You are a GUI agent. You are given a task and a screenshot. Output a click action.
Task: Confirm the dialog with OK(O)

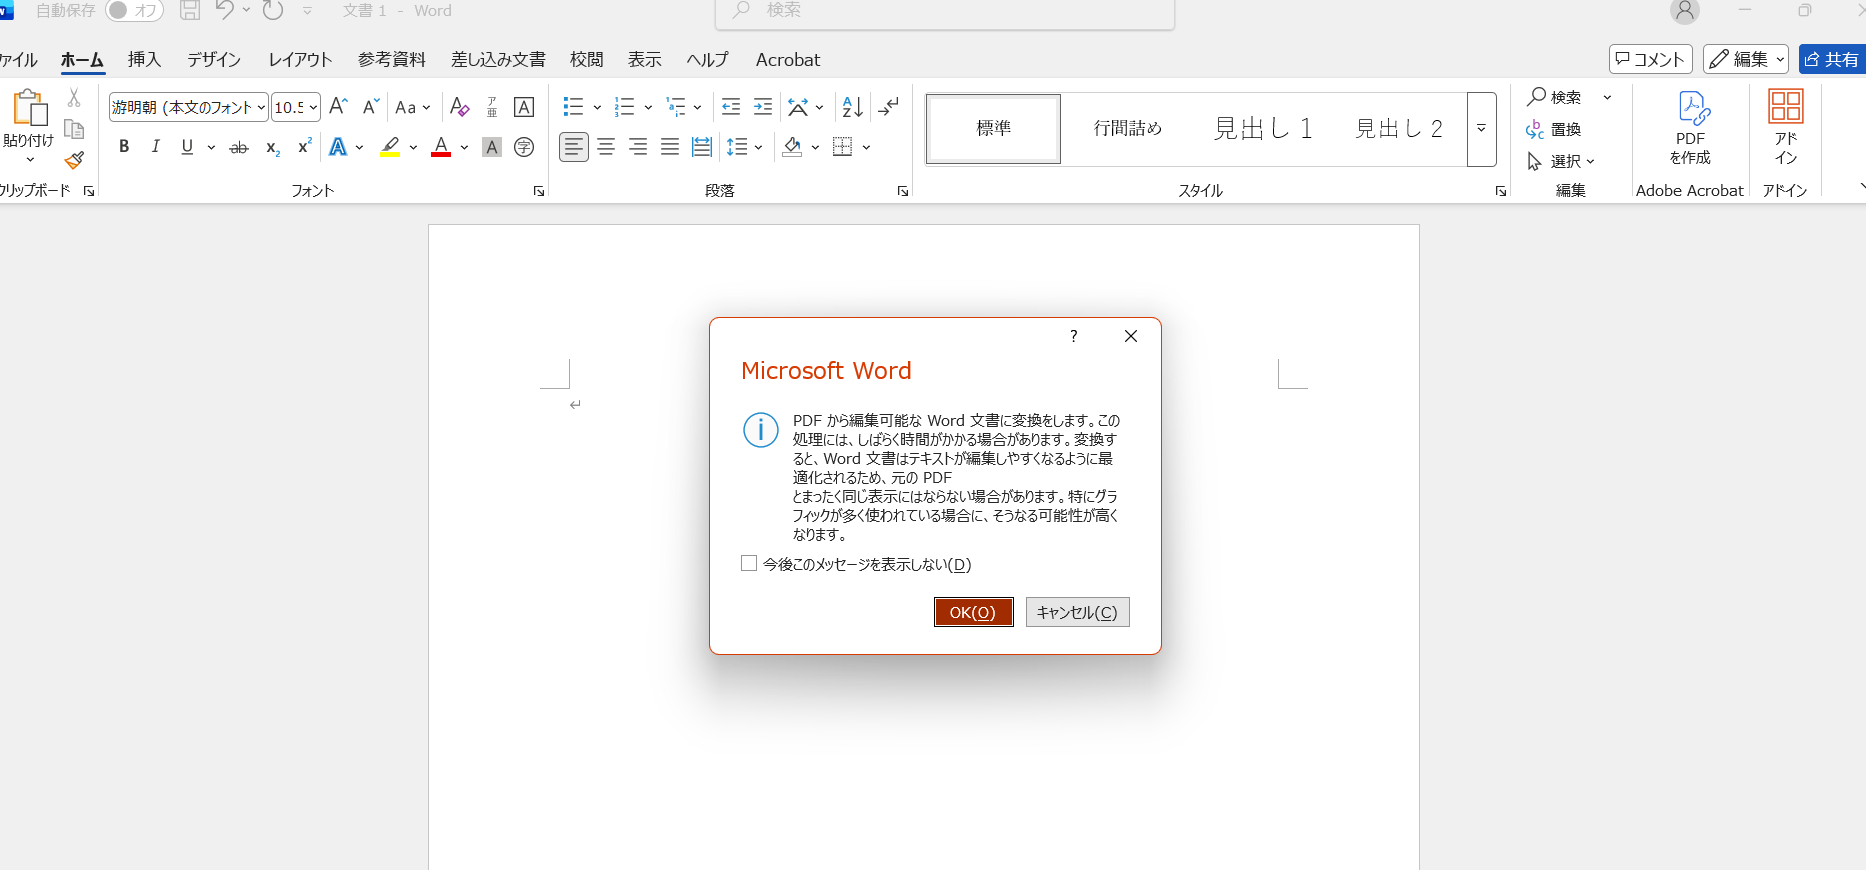point(973,612)
